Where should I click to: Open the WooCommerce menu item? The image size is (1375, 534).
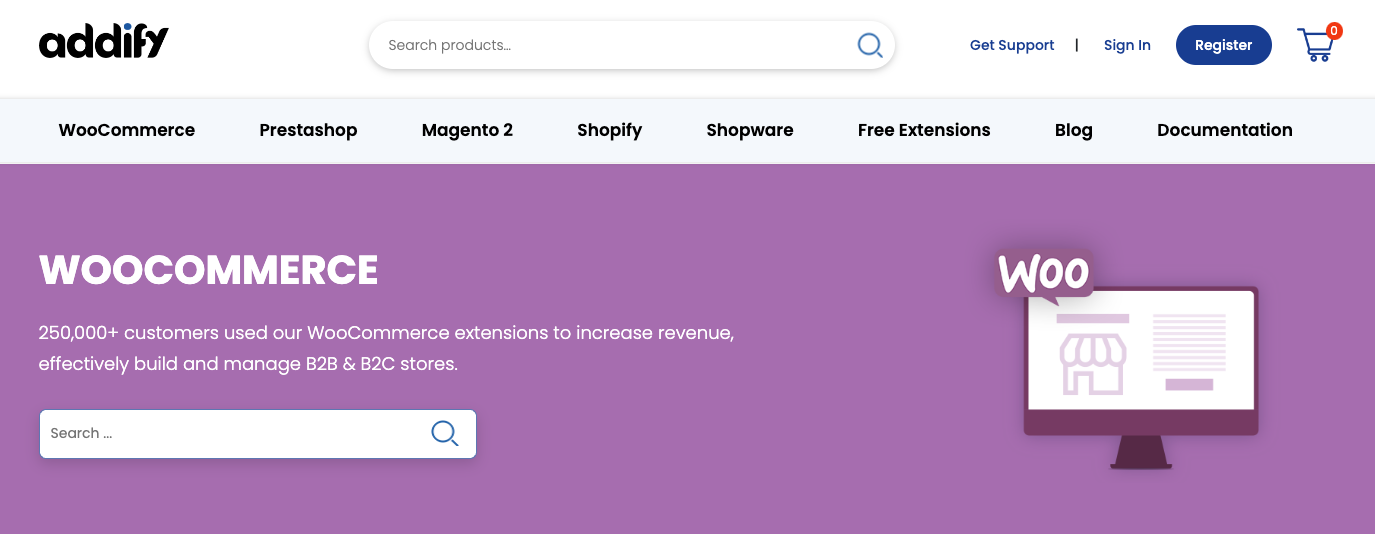tap(127, 130)
